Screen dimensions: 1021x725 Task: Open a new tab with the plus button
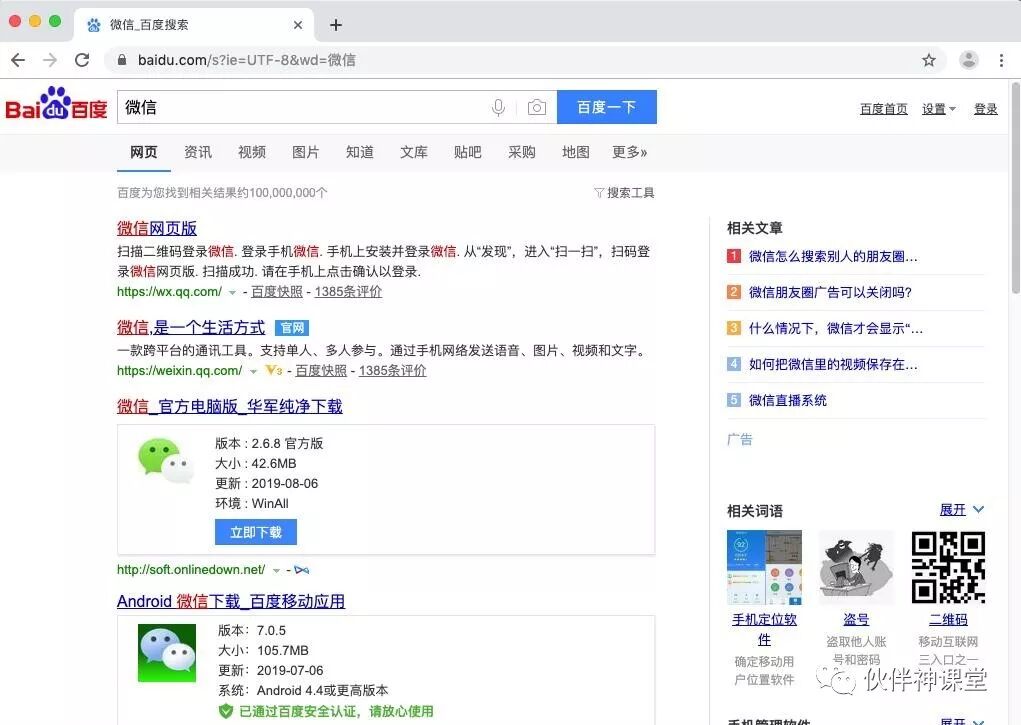pyautogui.click(x=336, y=25)
